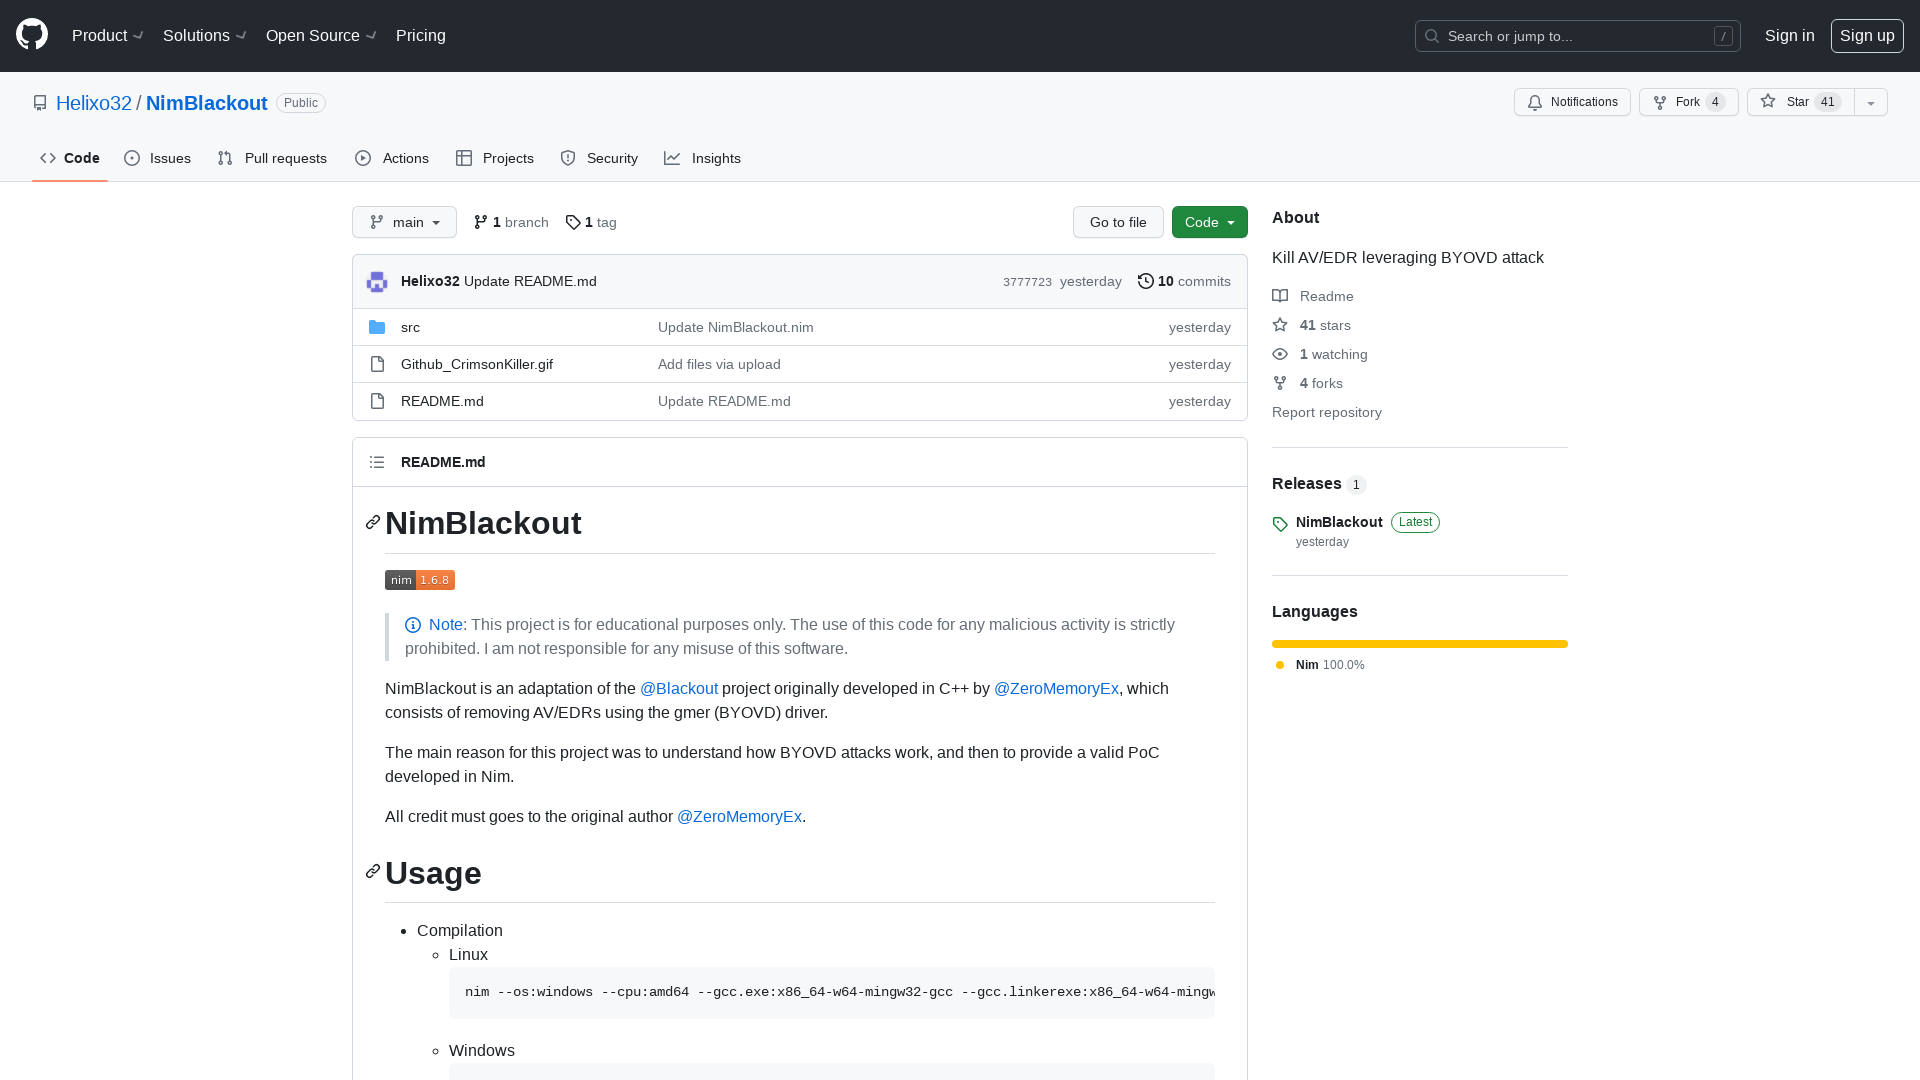Open the NimBlackout repository title link

207,103
